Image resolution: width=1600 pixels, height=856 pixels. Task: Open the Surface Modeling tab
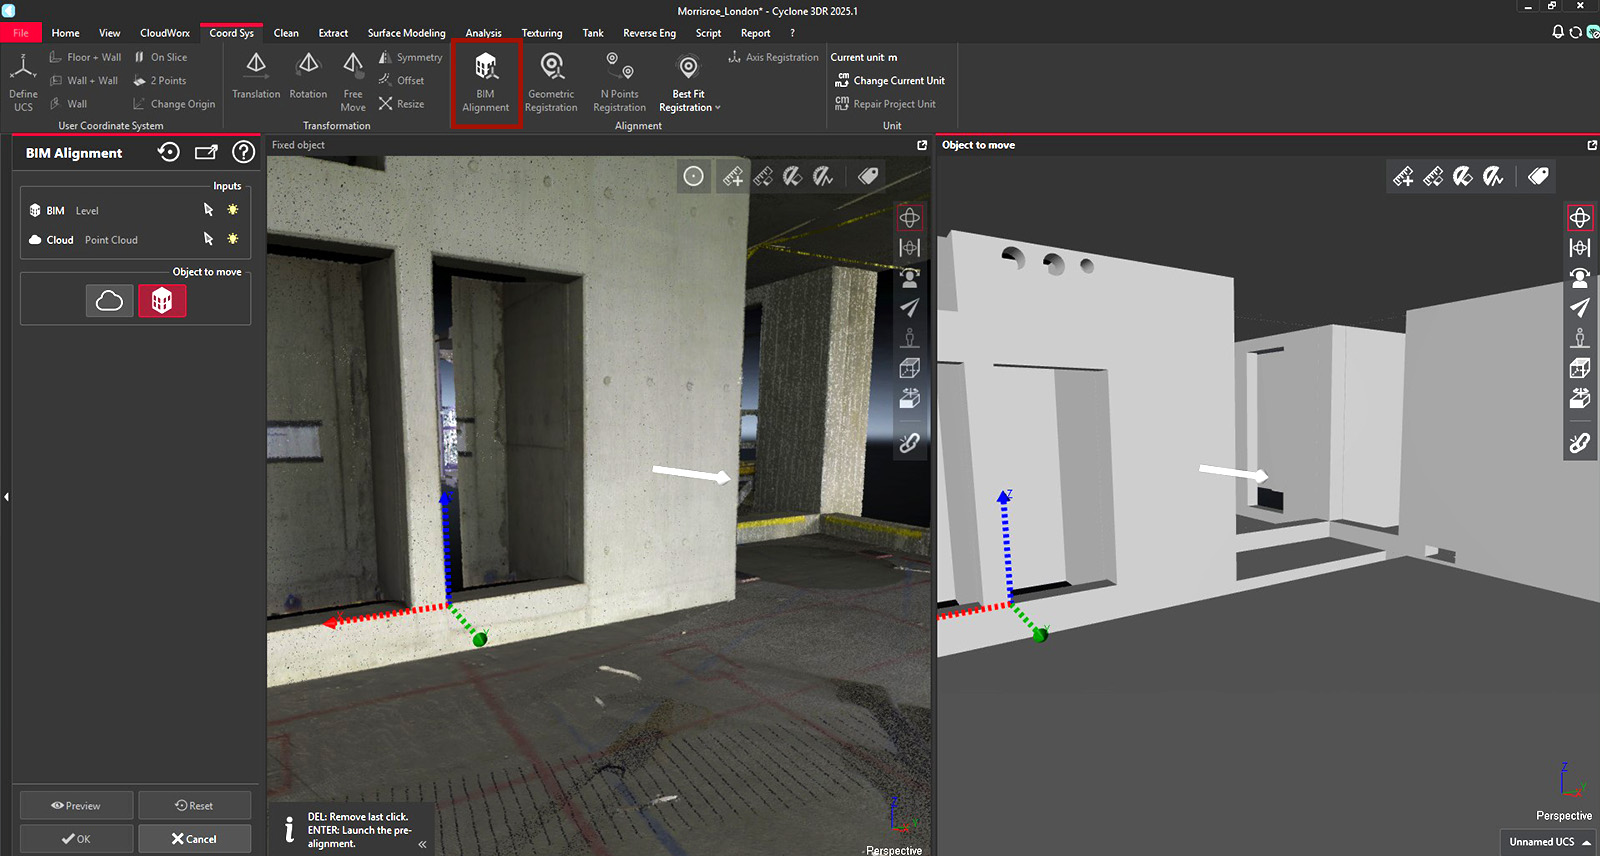click(x=406, y=33)
